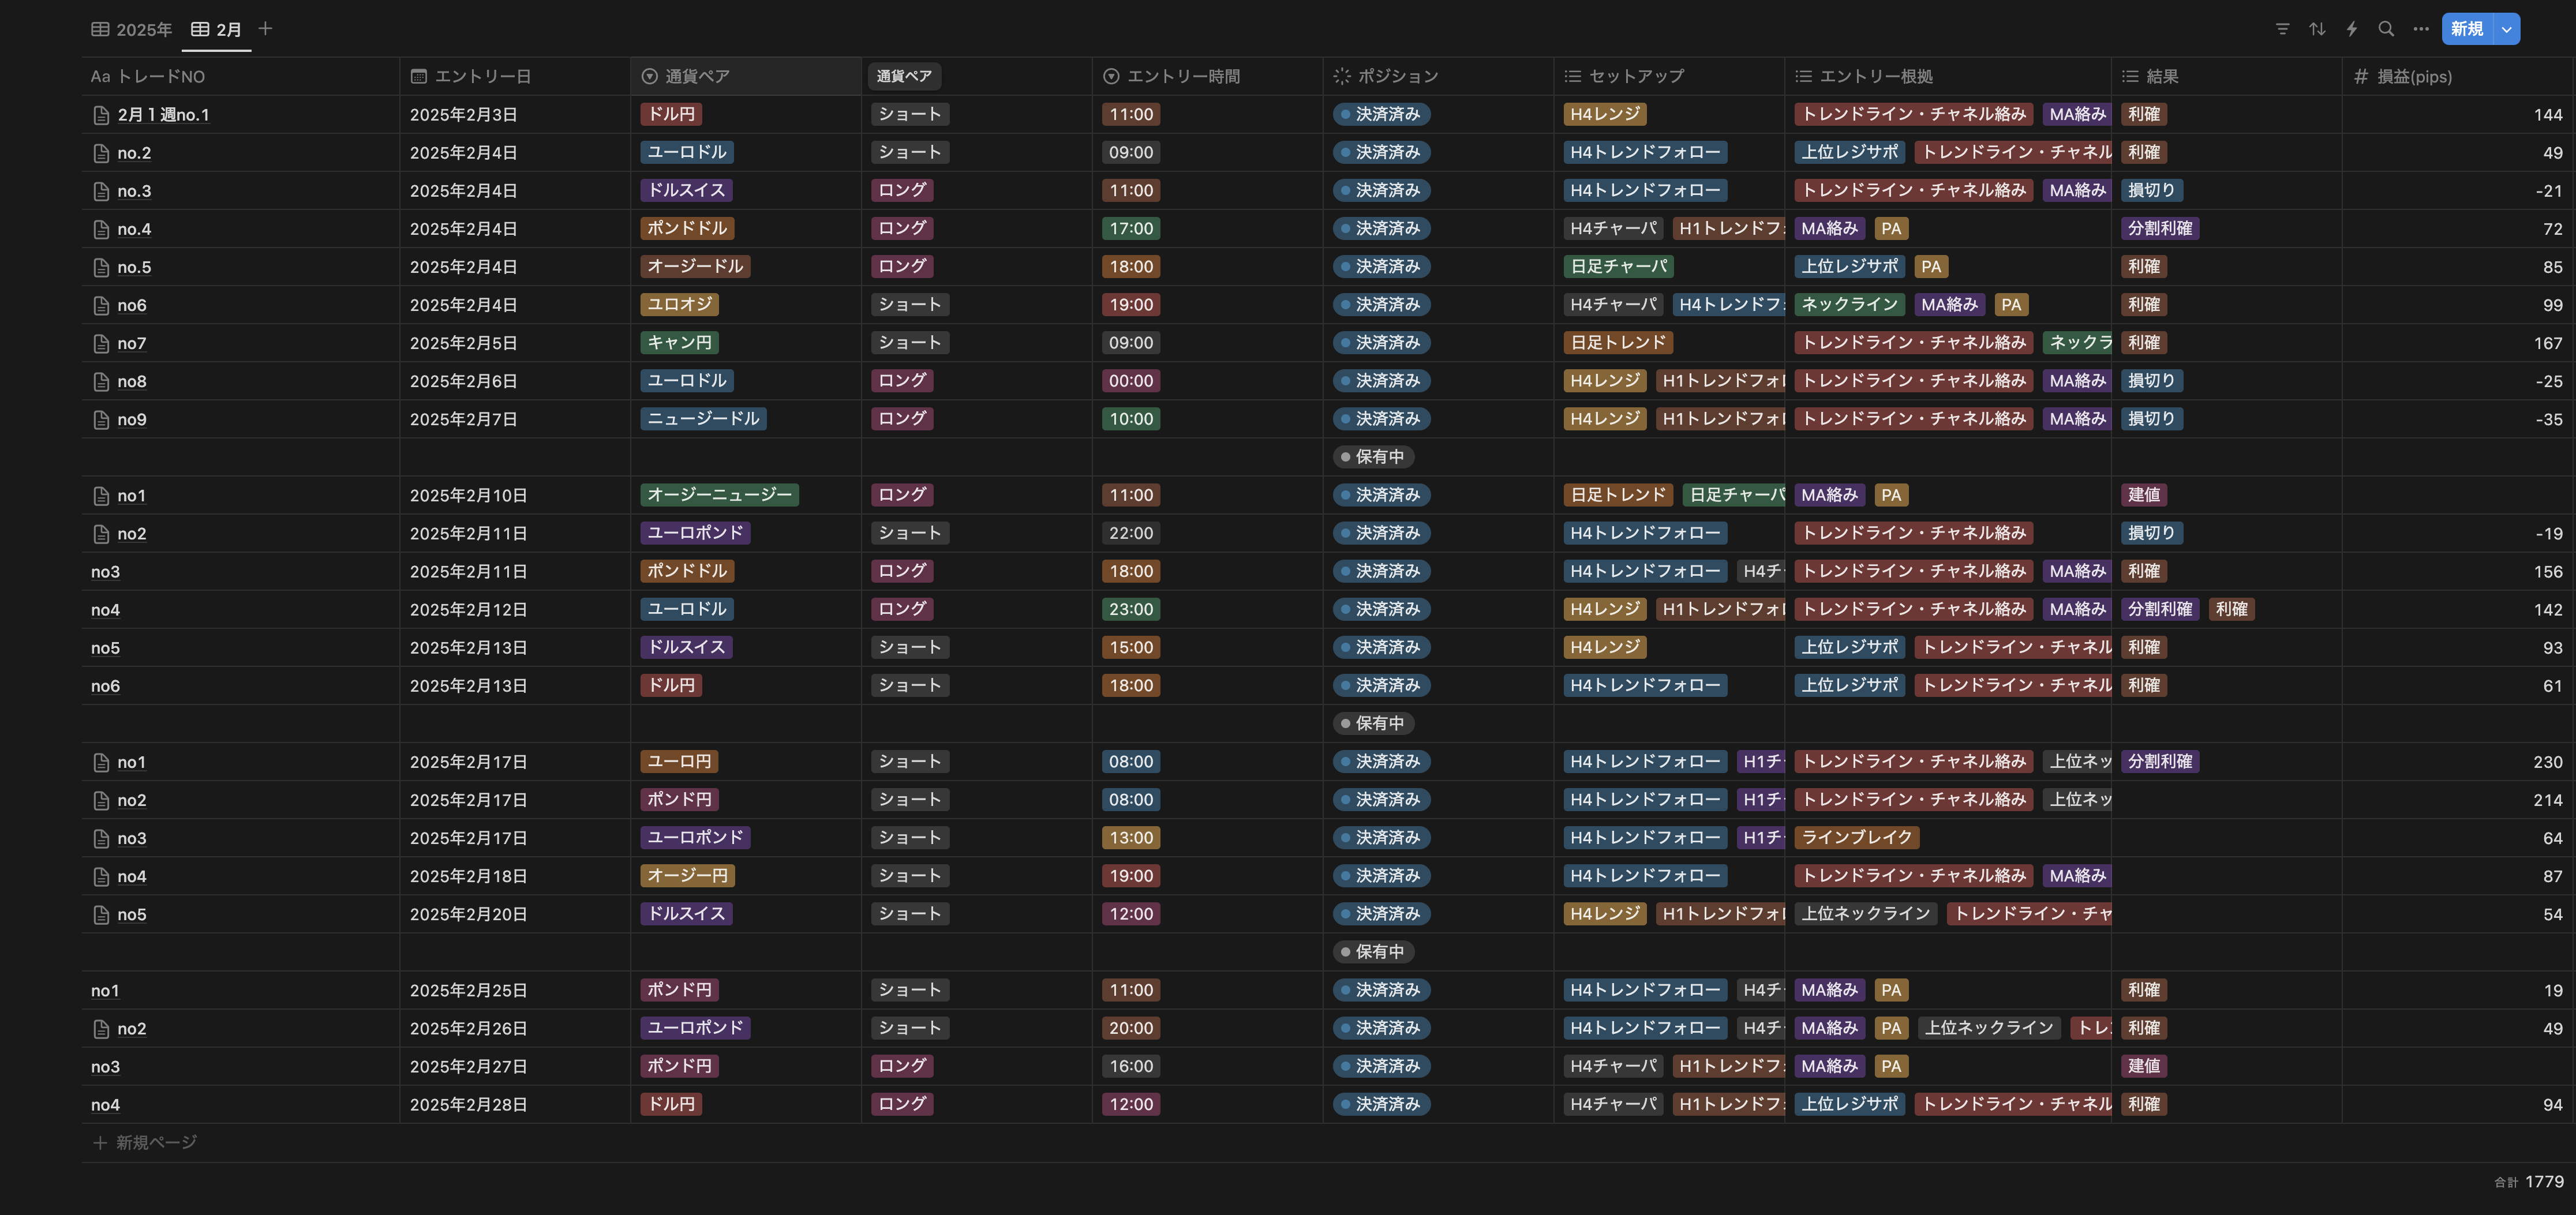
Task: Open the sort arrows icon
Action: click(x=2317, y=29)
